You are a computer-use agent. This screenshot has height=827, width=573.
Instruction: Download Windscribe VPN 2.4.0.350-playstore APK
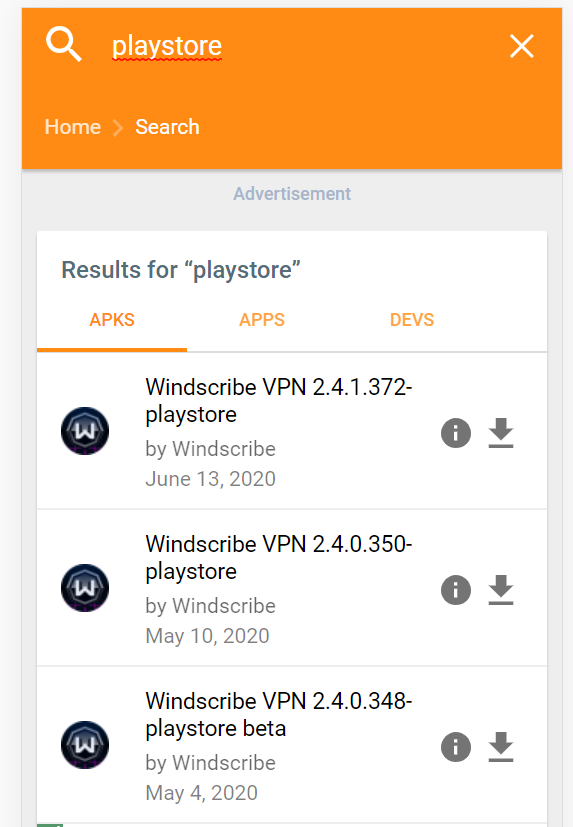click(x=501, y=590)
